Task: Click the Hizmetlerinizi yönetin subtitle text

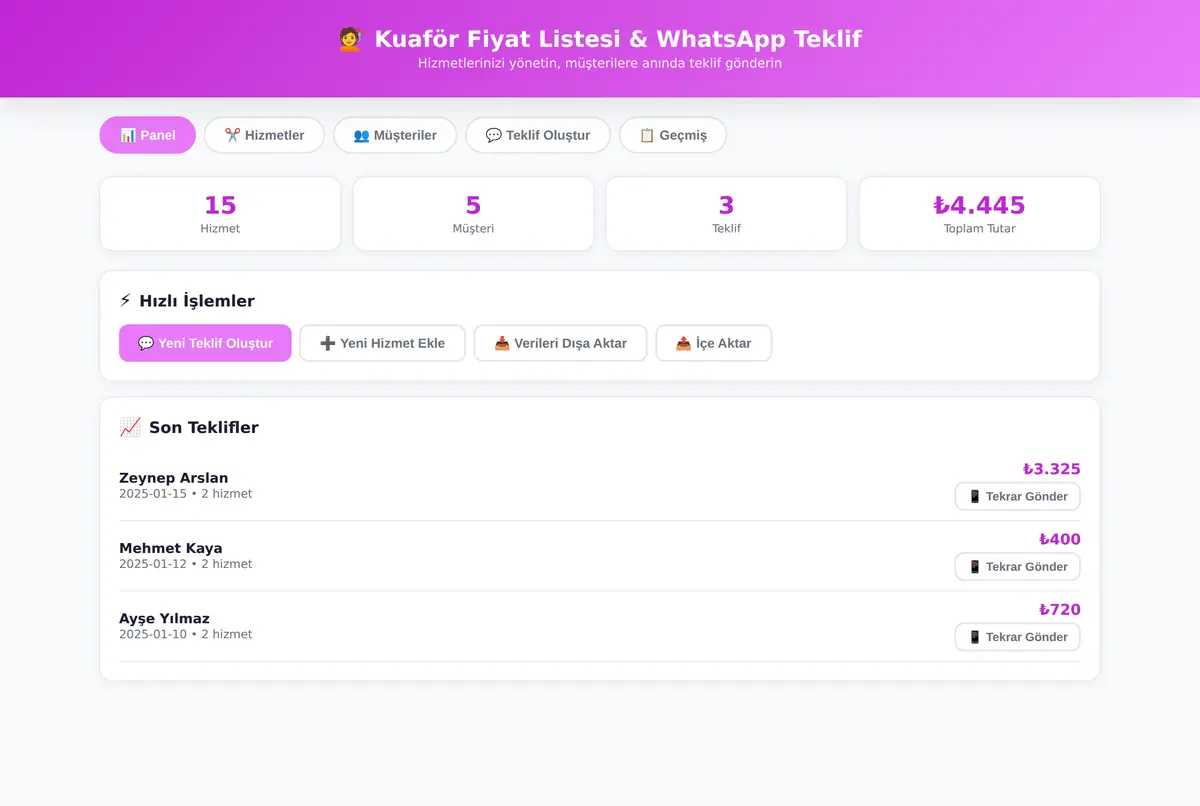Action: [x=600, y=63]
